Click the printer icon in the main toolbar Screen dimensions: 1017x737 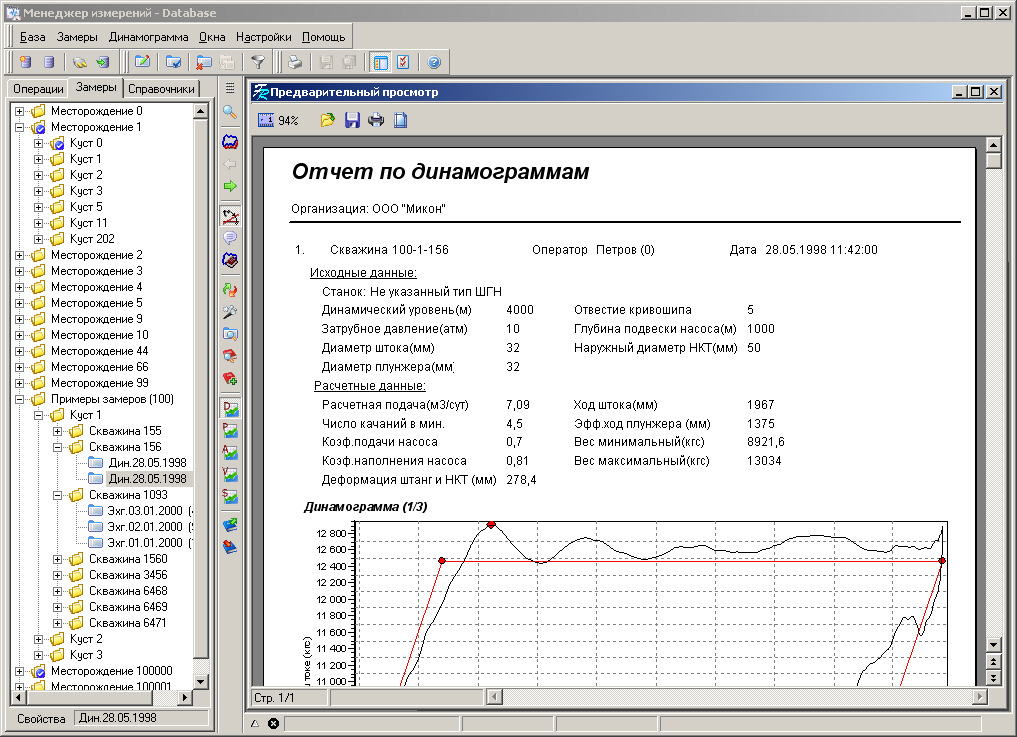tap(295, 62)
